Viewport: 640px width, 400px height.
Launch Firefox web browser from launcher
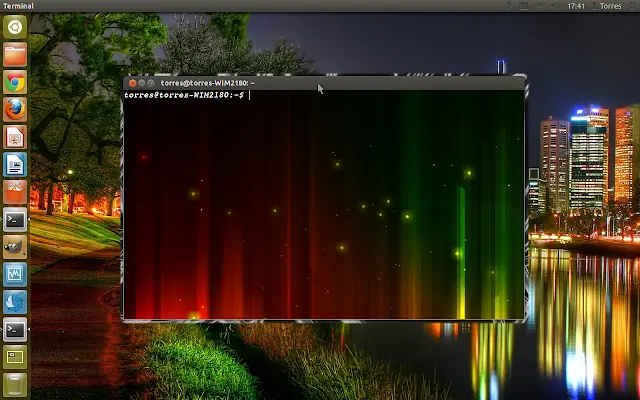15,109
